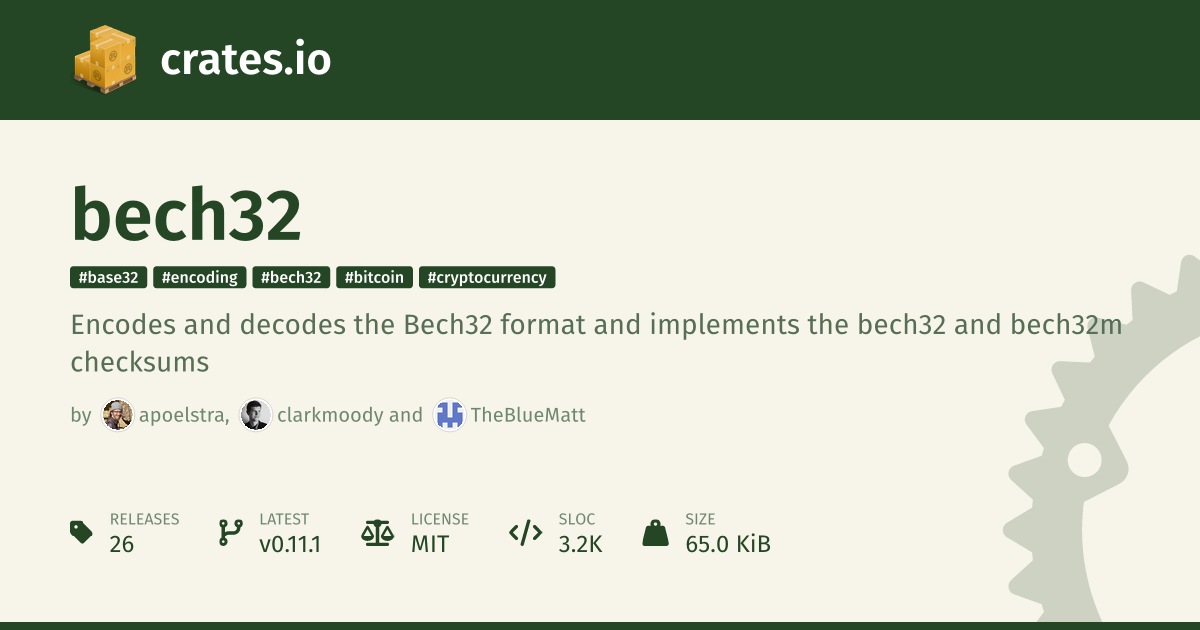This screenshot has width=1200, height=630.
Task: Click the latest version branch icon
Action: point(231,532)
